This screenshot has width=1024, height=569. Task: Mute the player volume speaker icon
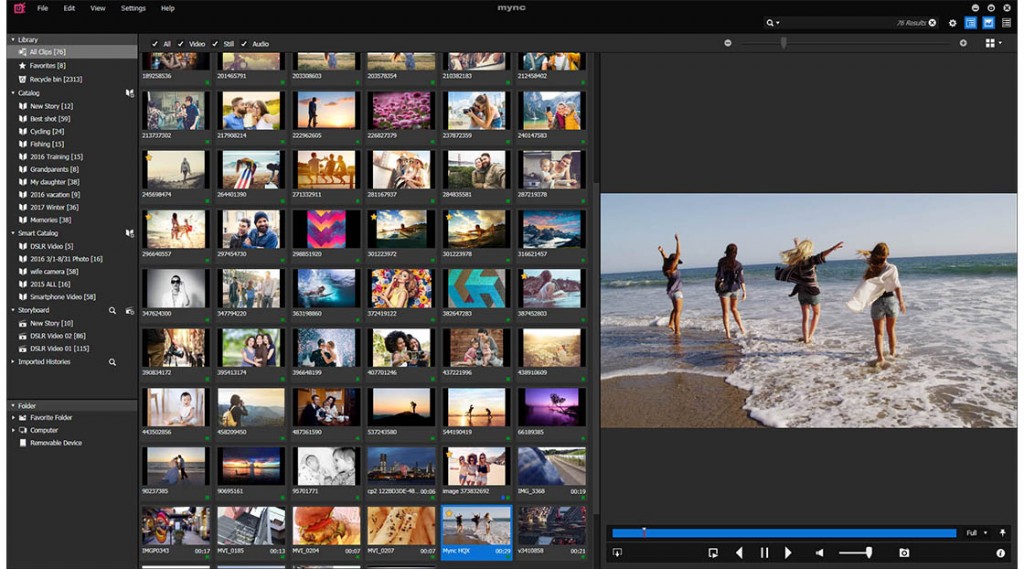[820, 553]
